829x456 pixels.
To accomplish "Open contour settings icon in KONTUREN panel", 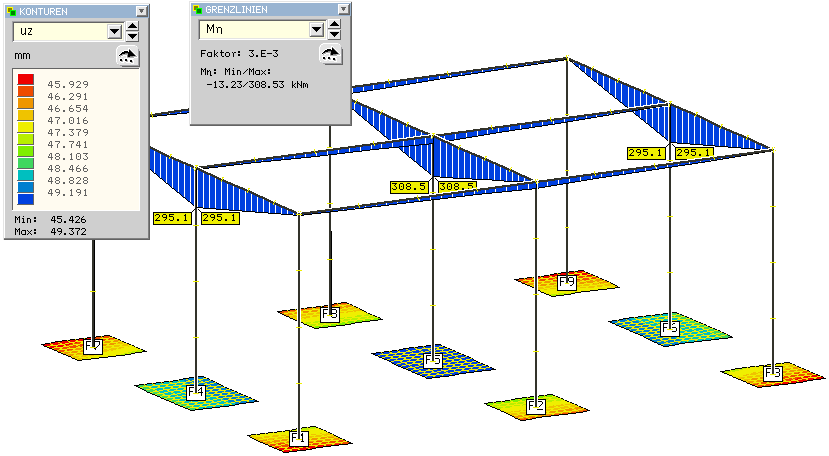I will (128, 56).
